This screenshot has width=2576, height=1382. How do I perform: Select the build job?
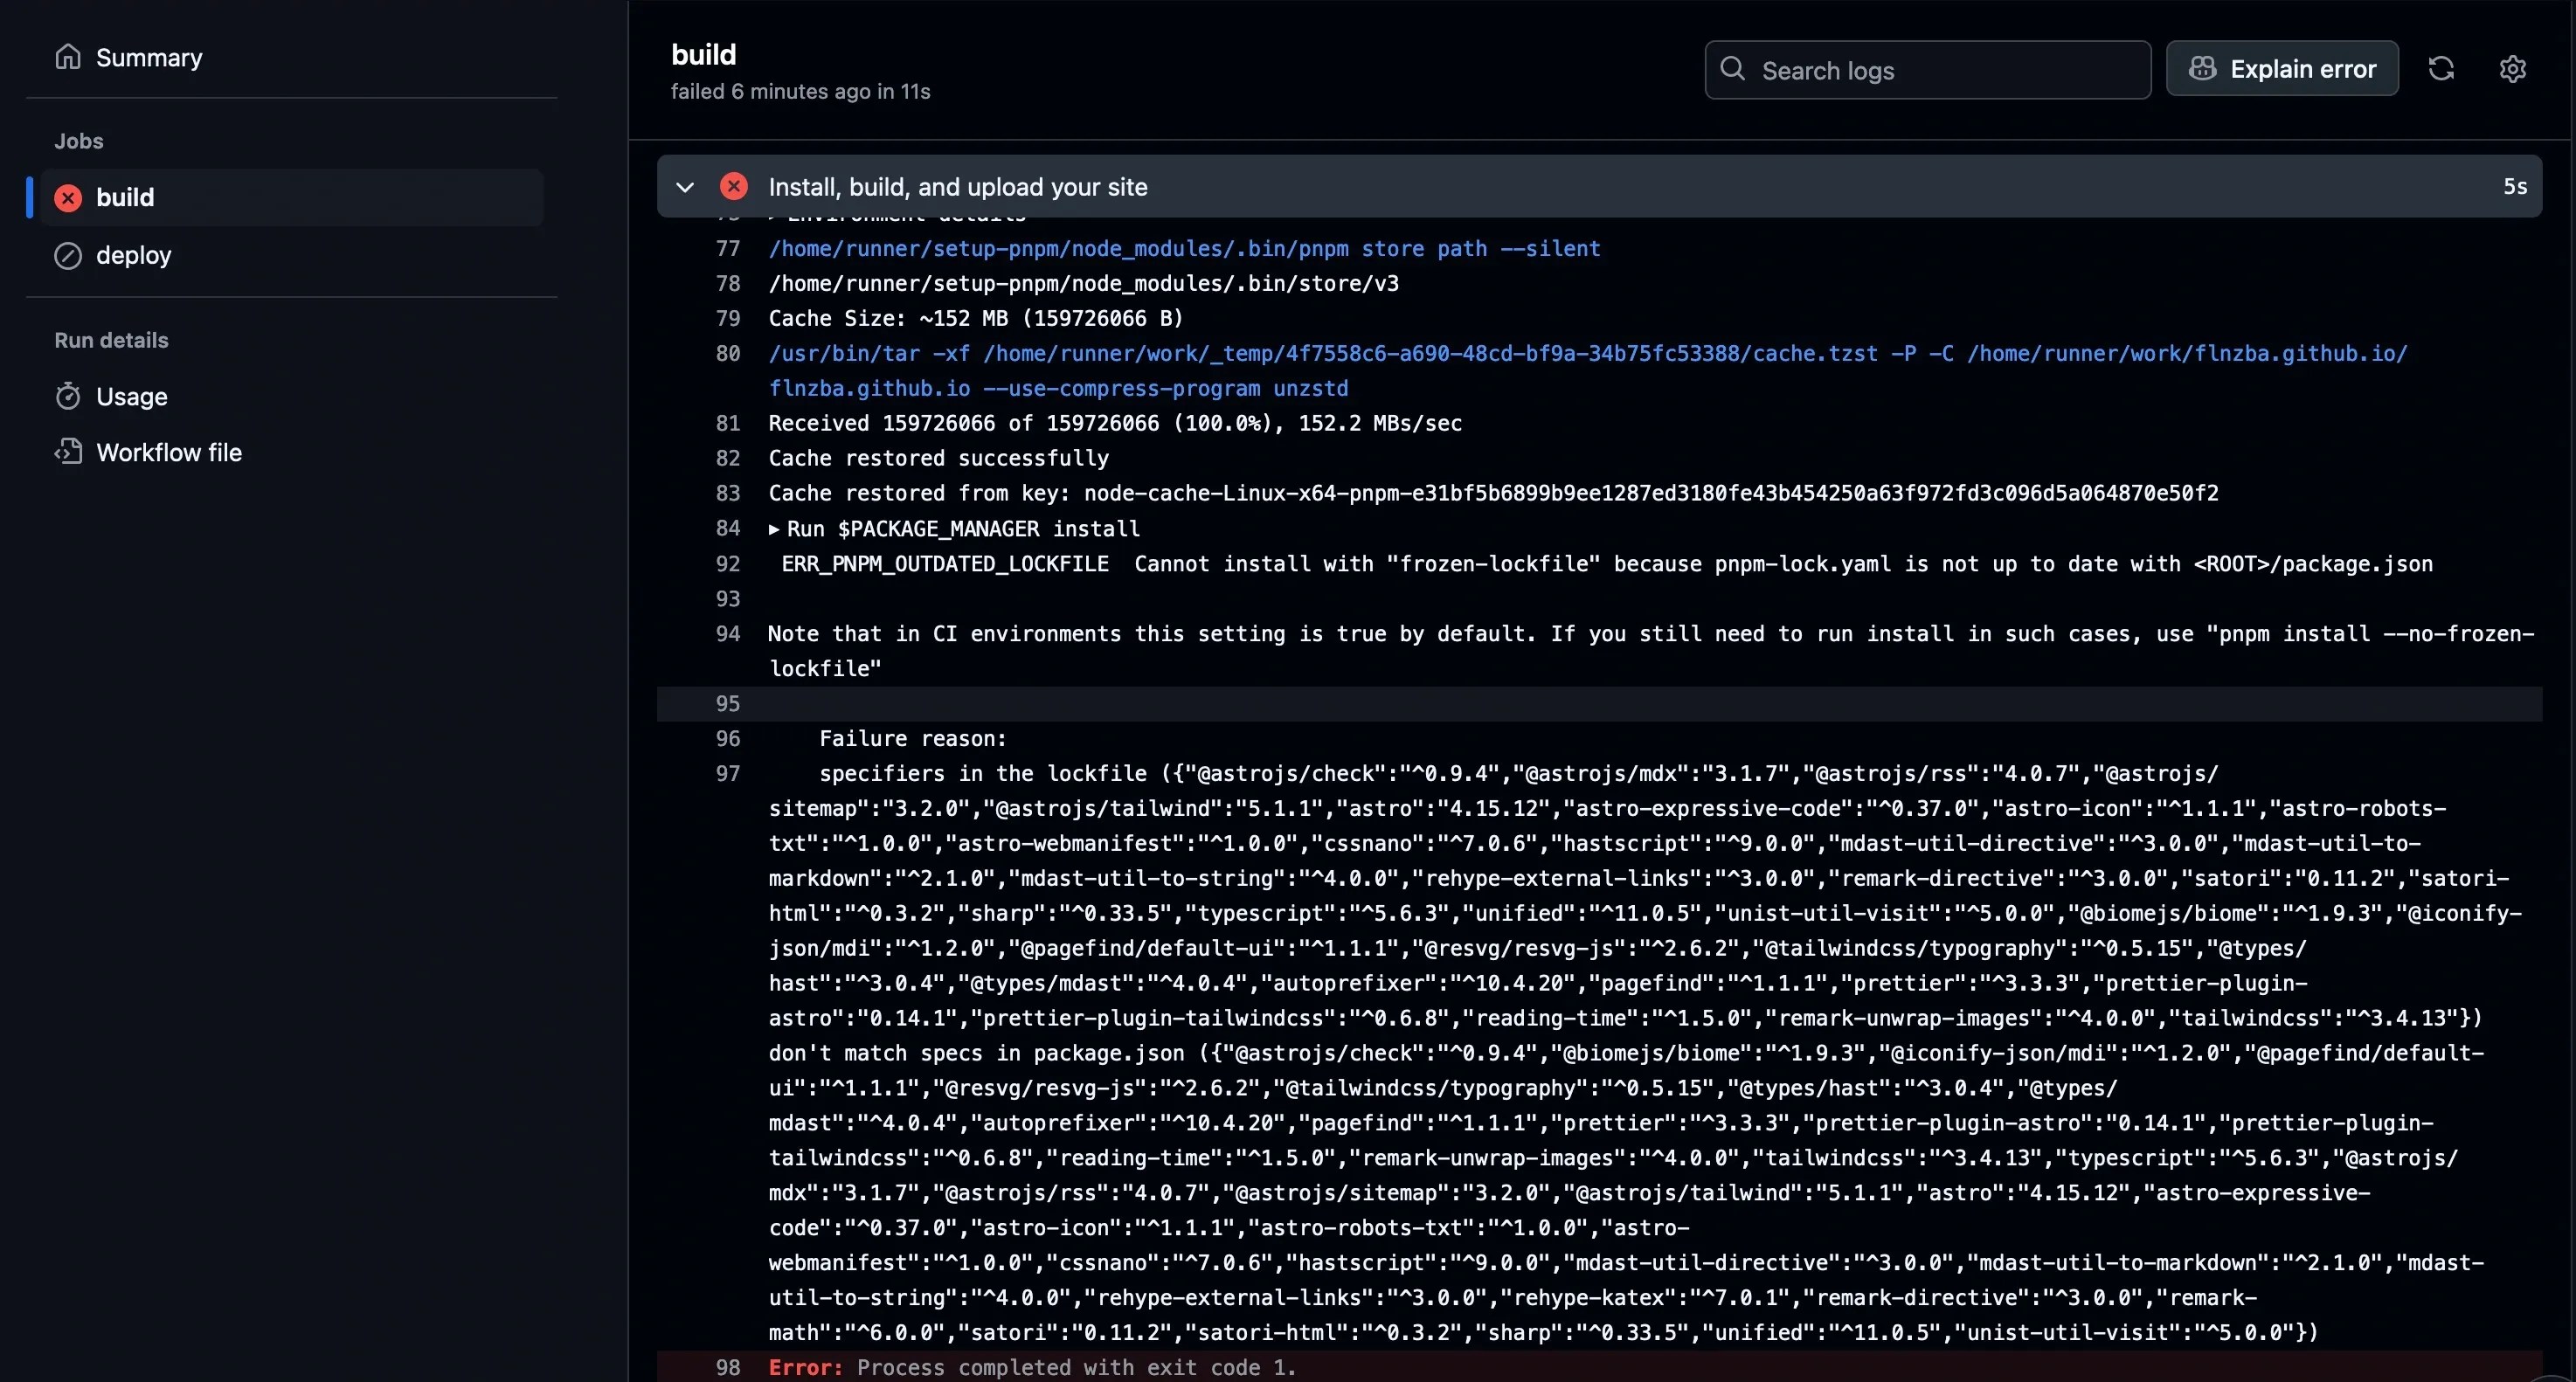[125, 197]
